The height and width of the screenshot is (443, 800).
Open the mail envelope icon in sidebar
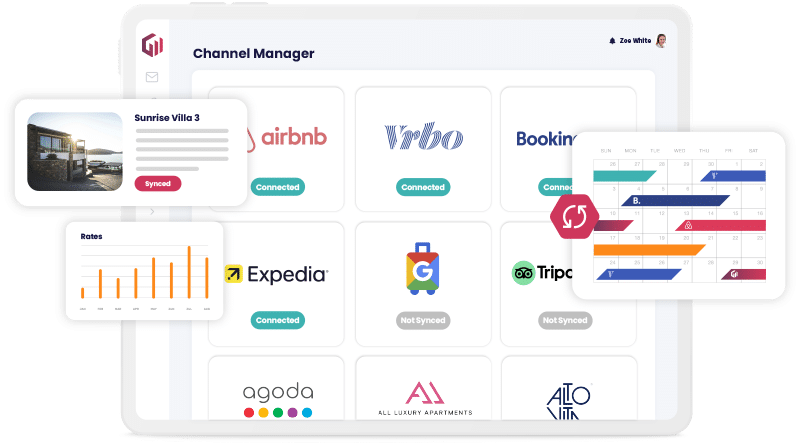(152, 77)
